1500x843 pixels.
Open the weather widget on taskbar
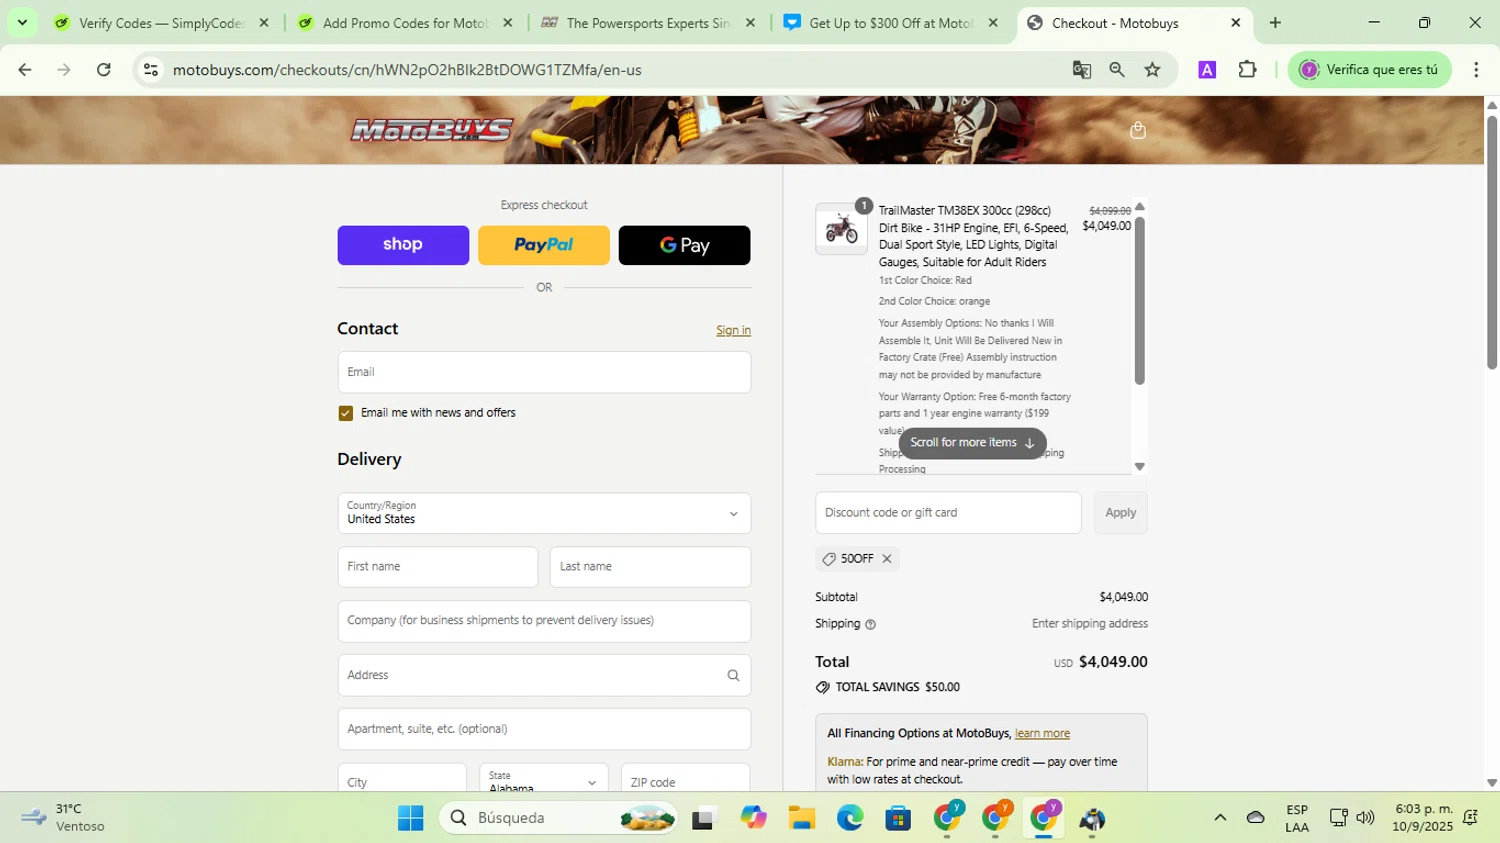[x=62, y=818]
